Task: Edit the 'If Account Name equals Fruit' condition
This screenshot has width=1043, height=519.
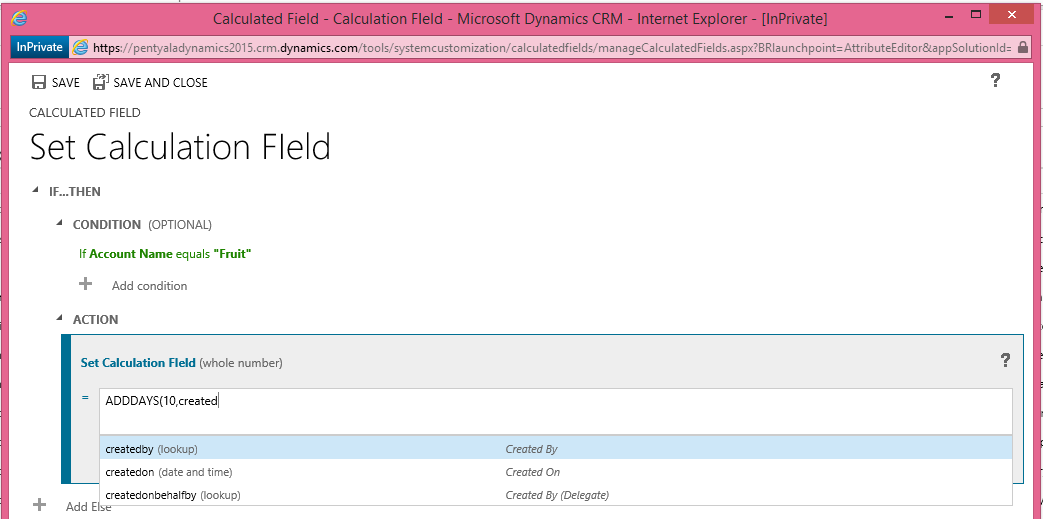Action: click(165, 254)
